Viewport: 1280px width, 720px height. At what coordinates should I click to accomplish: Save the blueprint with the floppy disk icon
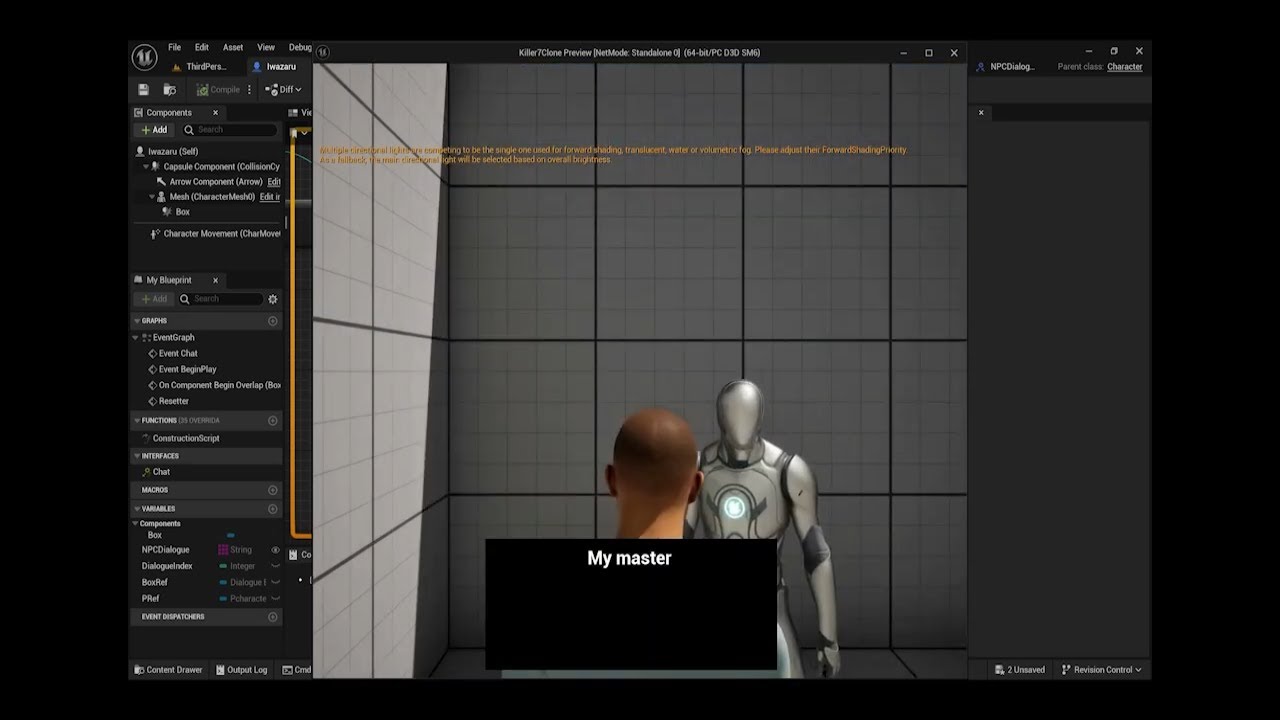click(143, 90)
